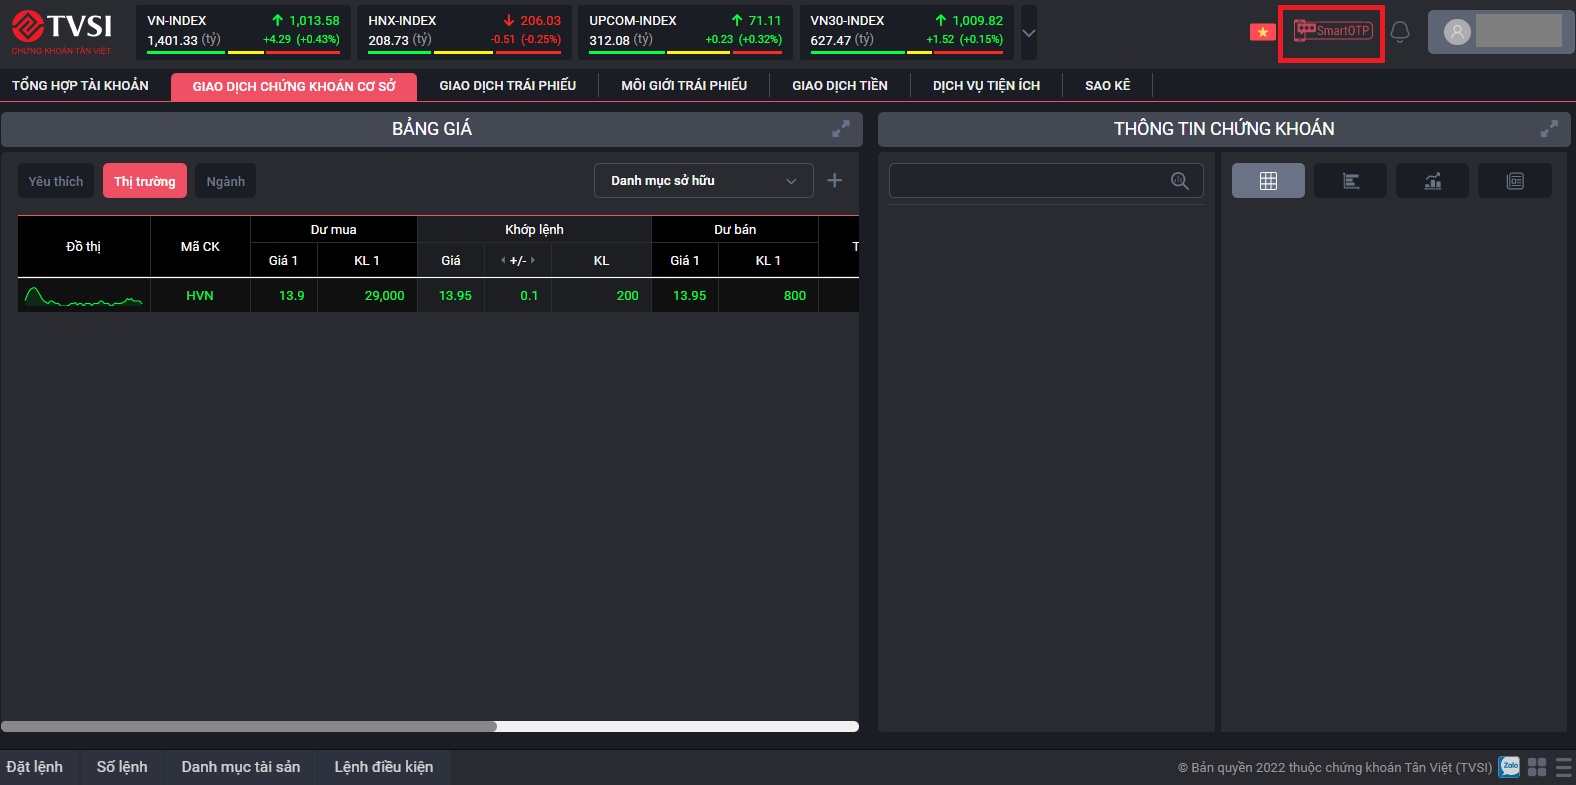This screenshot has width=1576, height=785.
Task: Switch to the horizontal bar chart view
Action: tap(1350, 181)
